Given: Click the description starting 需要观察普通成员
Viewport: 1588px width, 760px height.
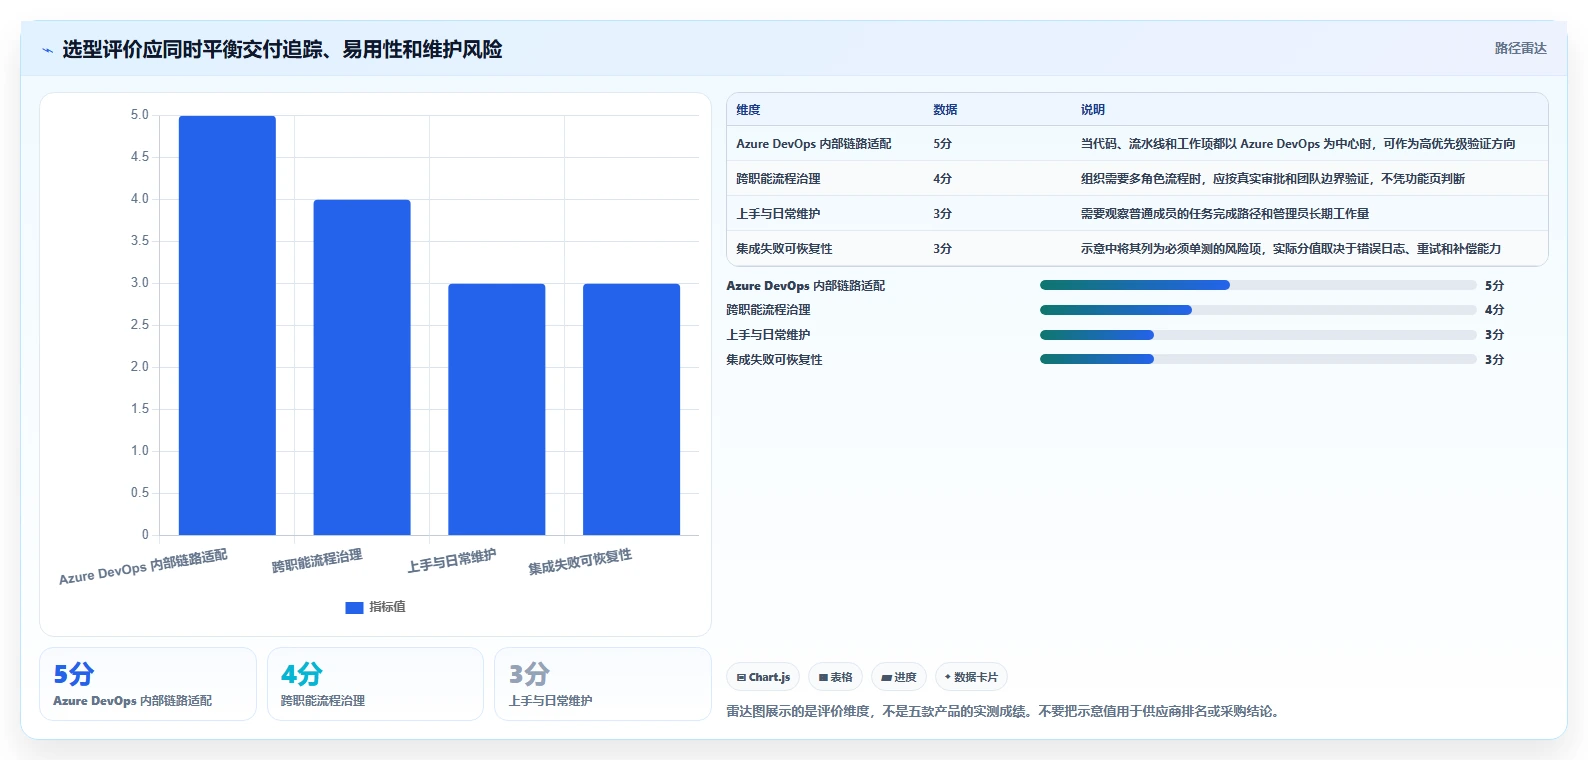Looking at the screenshot, I should coord(1224,214).
